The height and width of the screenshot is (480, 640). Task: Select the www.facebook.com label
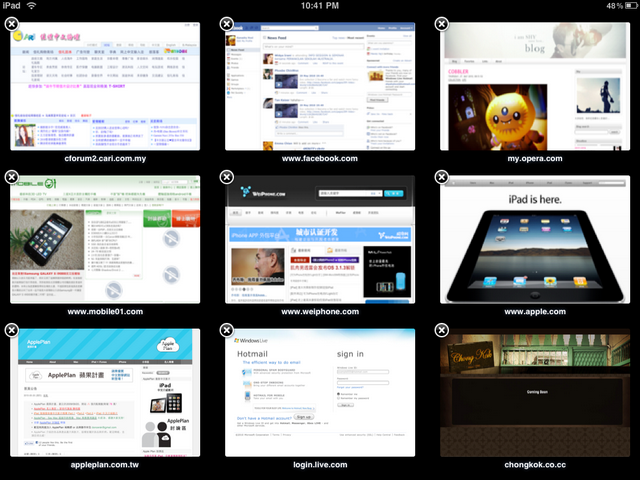320,158
